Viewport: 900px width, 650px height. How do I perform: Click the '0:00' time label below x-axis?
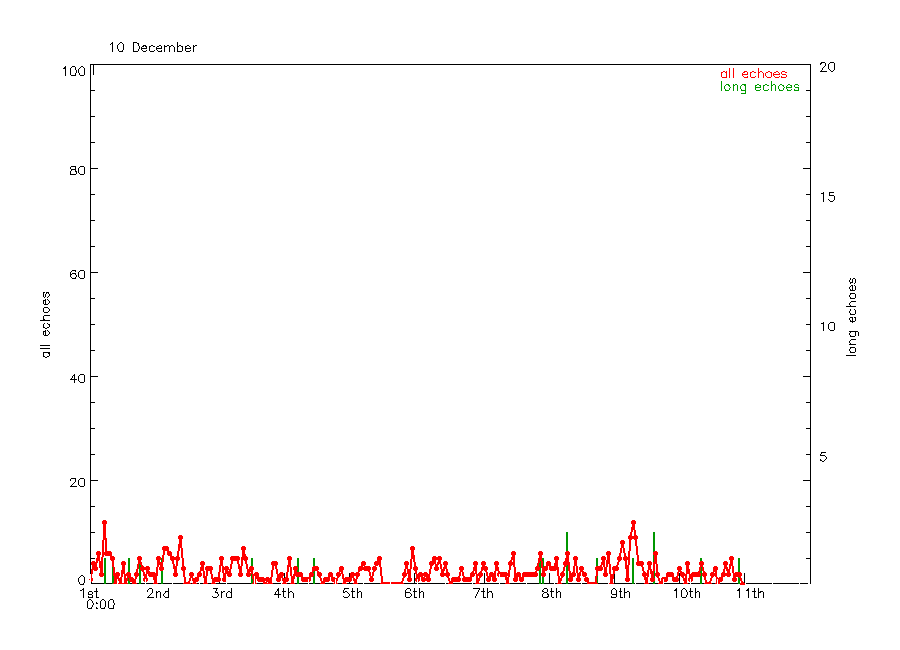100,605
